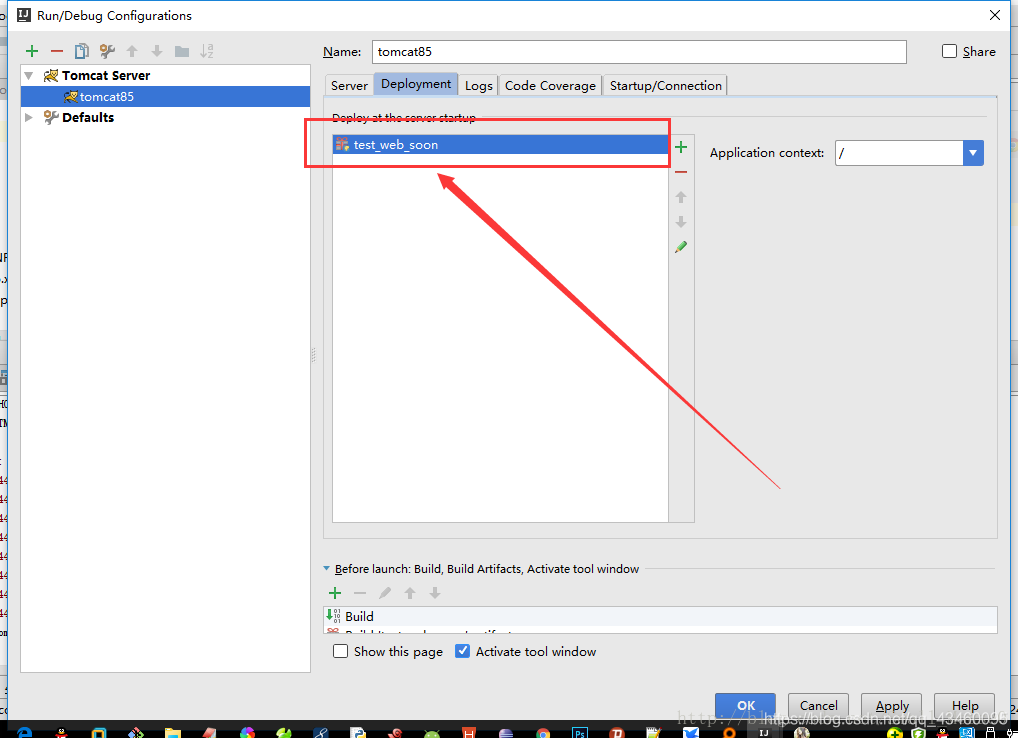Image resolution: width=1018 pixels, height=738 pixels.
Task: Click the Apply button
Action: point(891,705)
